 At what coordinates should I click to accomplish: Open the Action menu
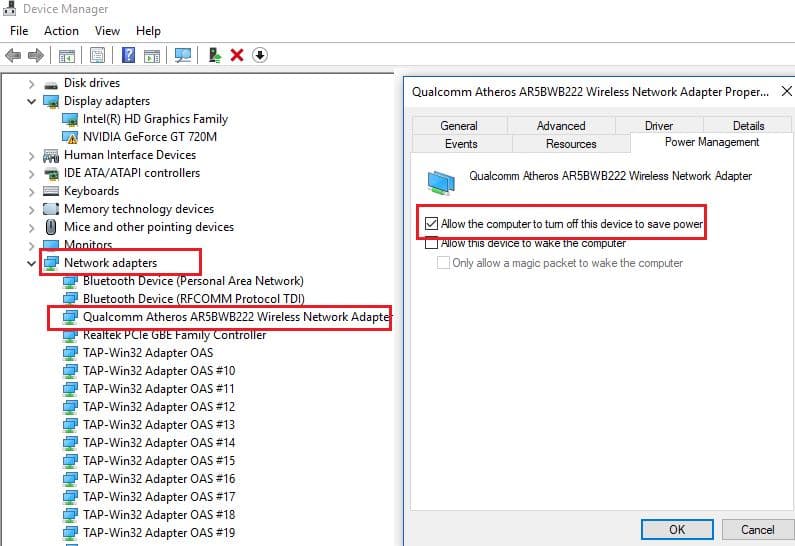[61, 31]
